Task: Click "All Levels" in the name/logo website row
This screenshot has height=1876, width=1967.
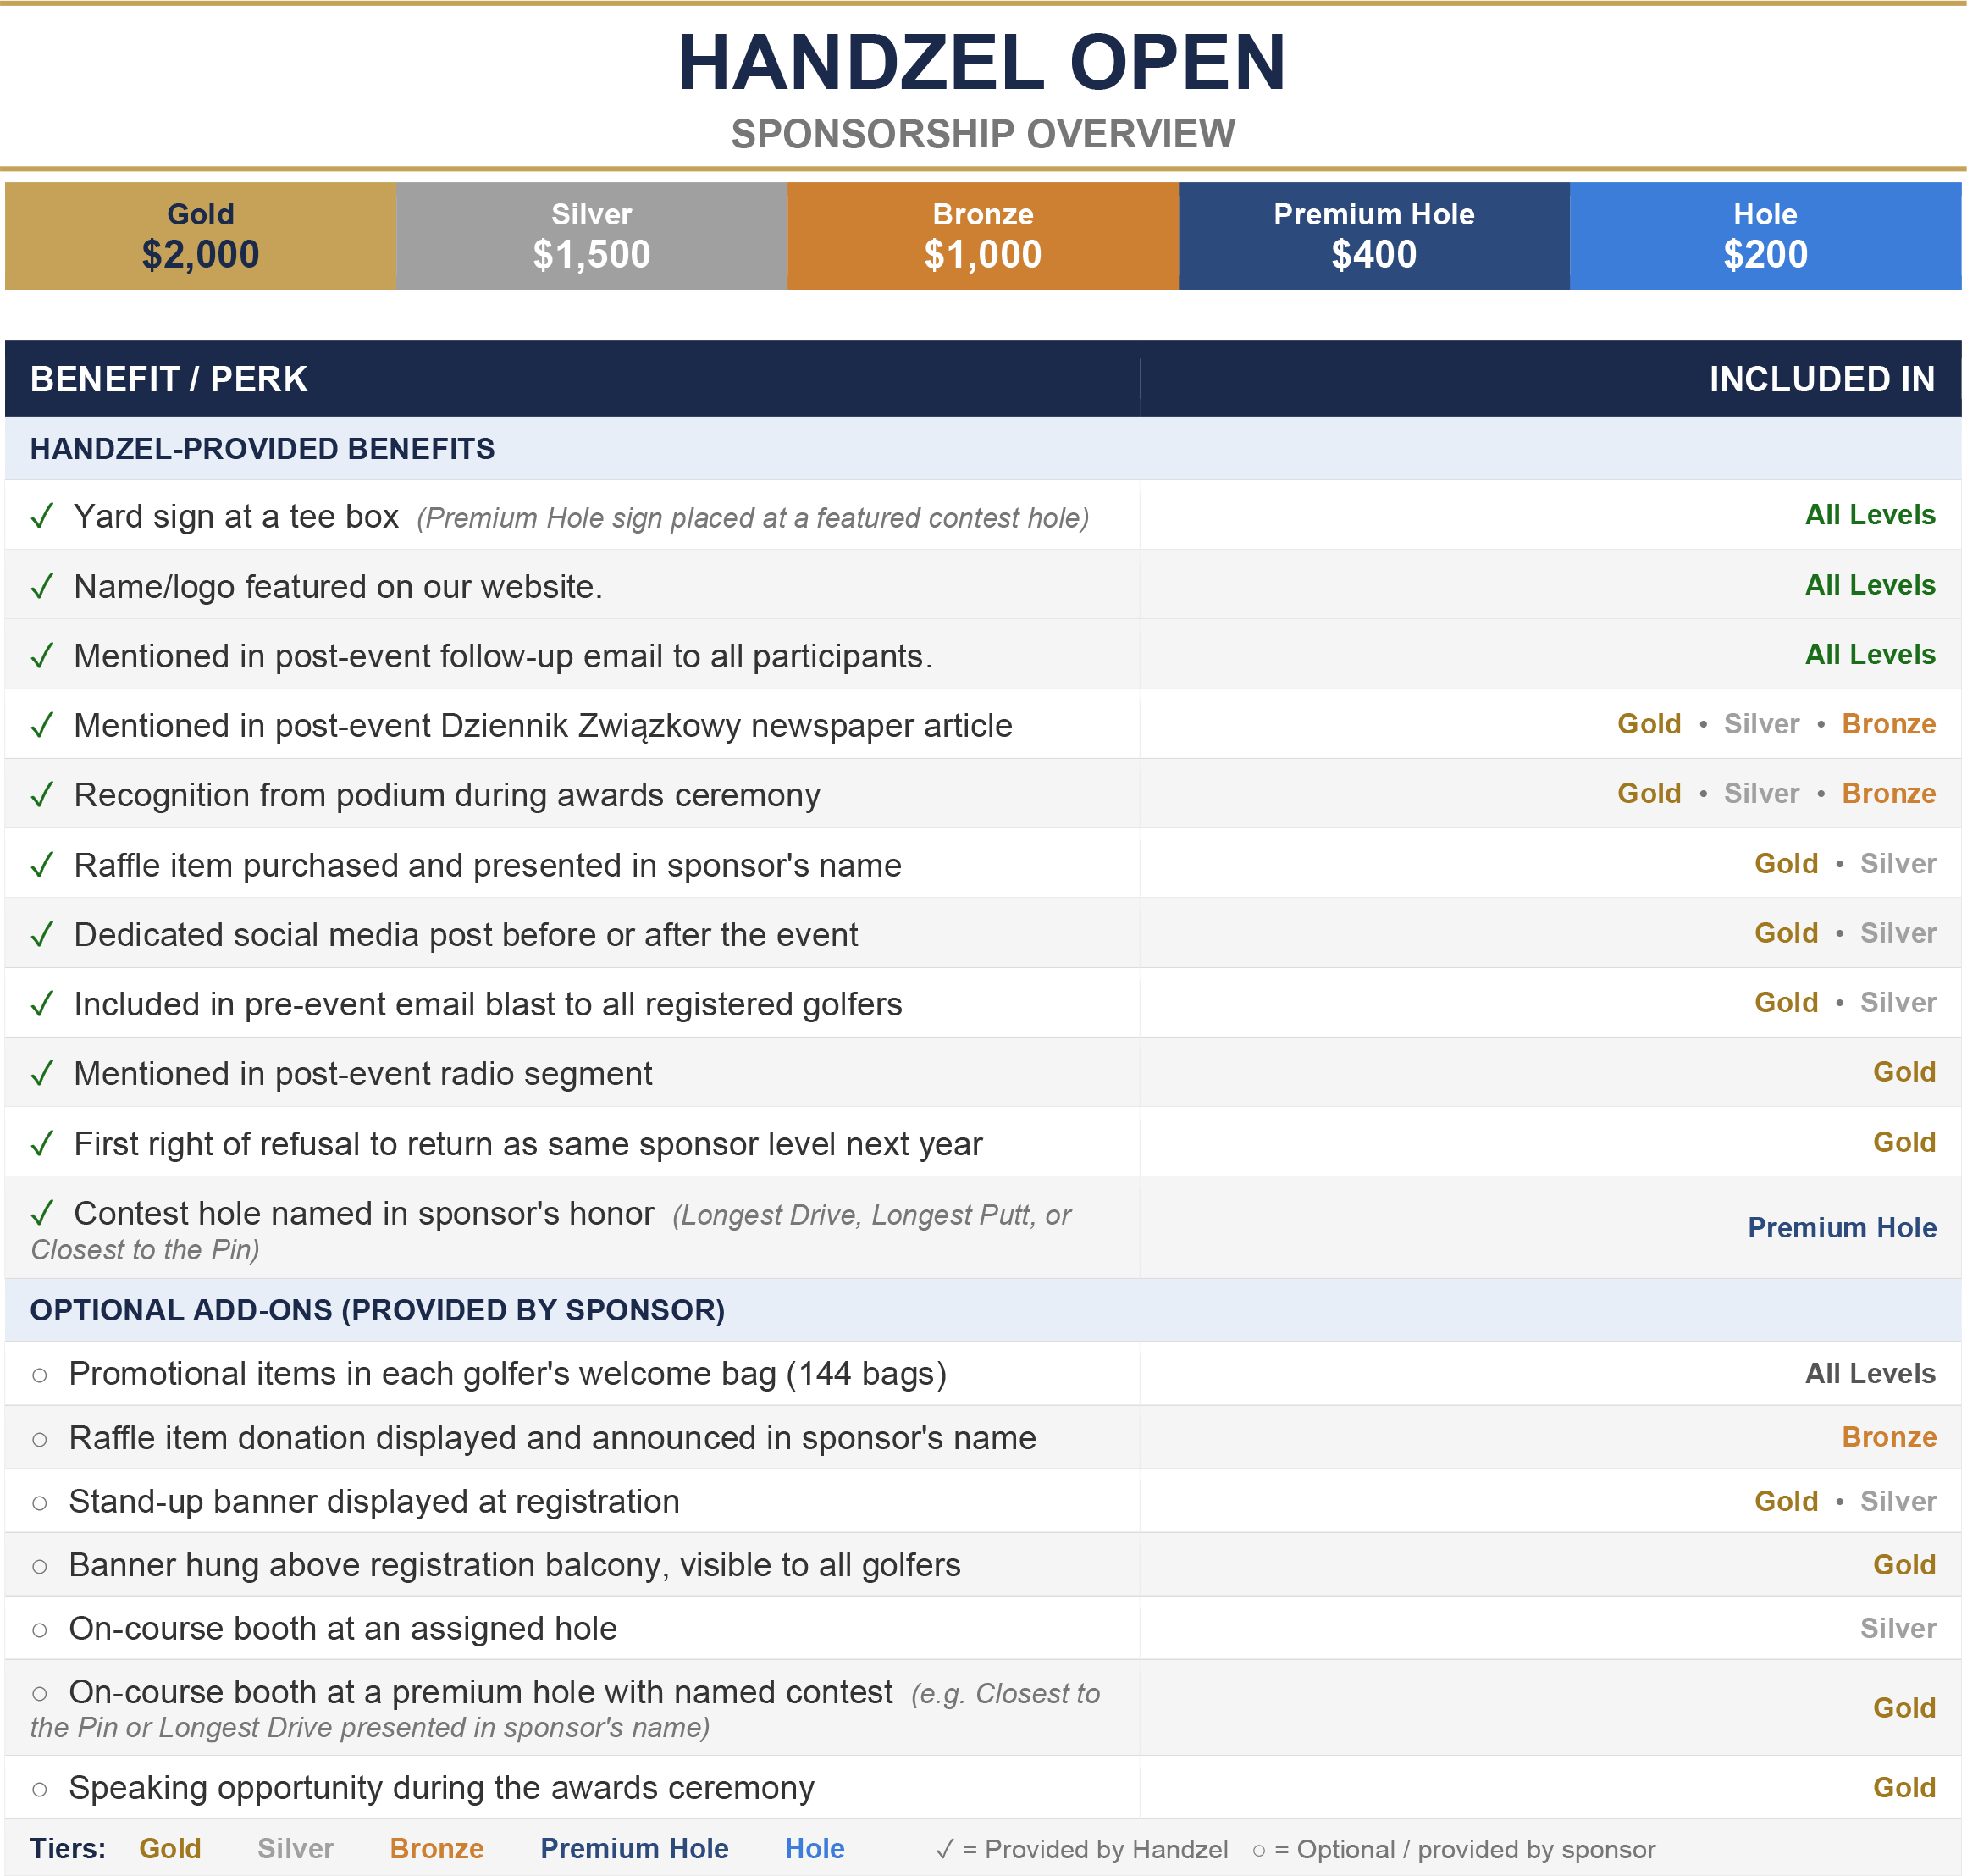Action: (x=1870, y=585)
